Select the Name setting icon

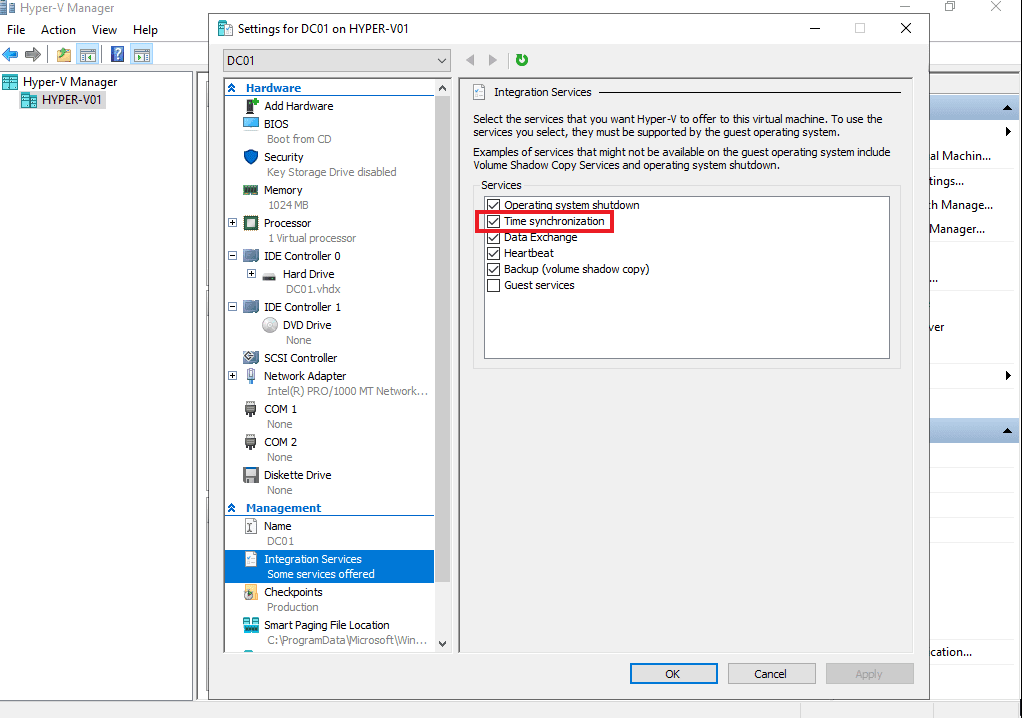pos(251,526)
